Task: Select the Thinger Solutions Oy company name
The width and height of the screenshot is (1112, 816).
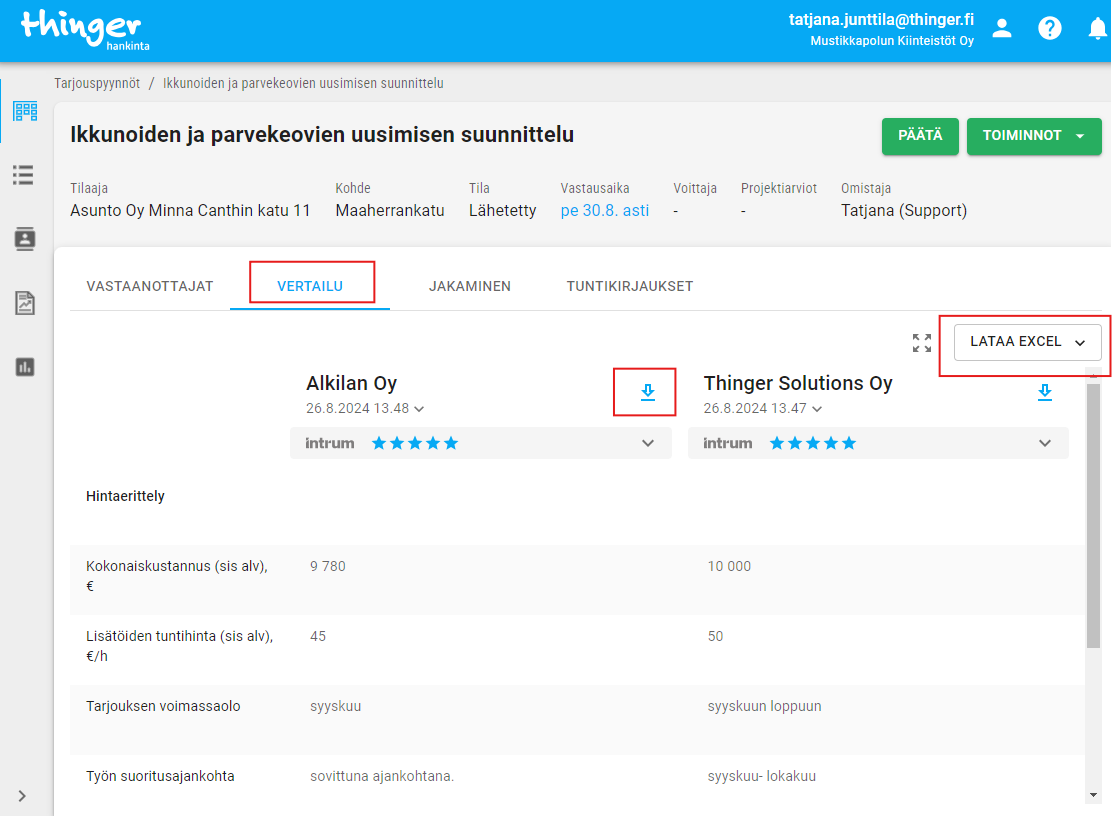Action: (x=798, y=383)
